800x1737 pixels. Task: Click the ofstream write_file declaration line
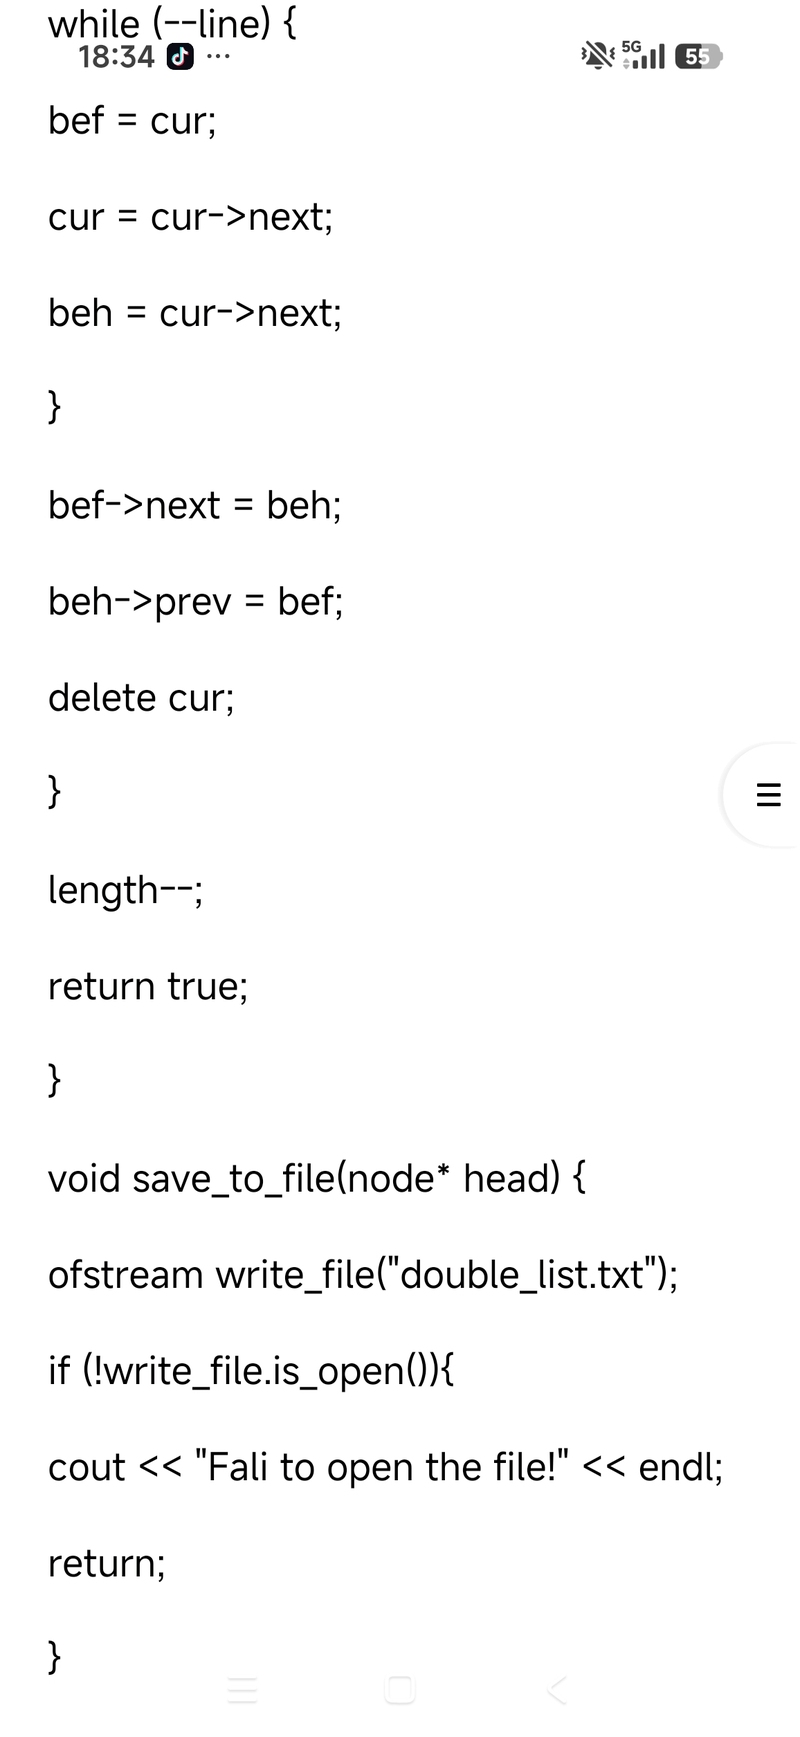click(363, 1275)
